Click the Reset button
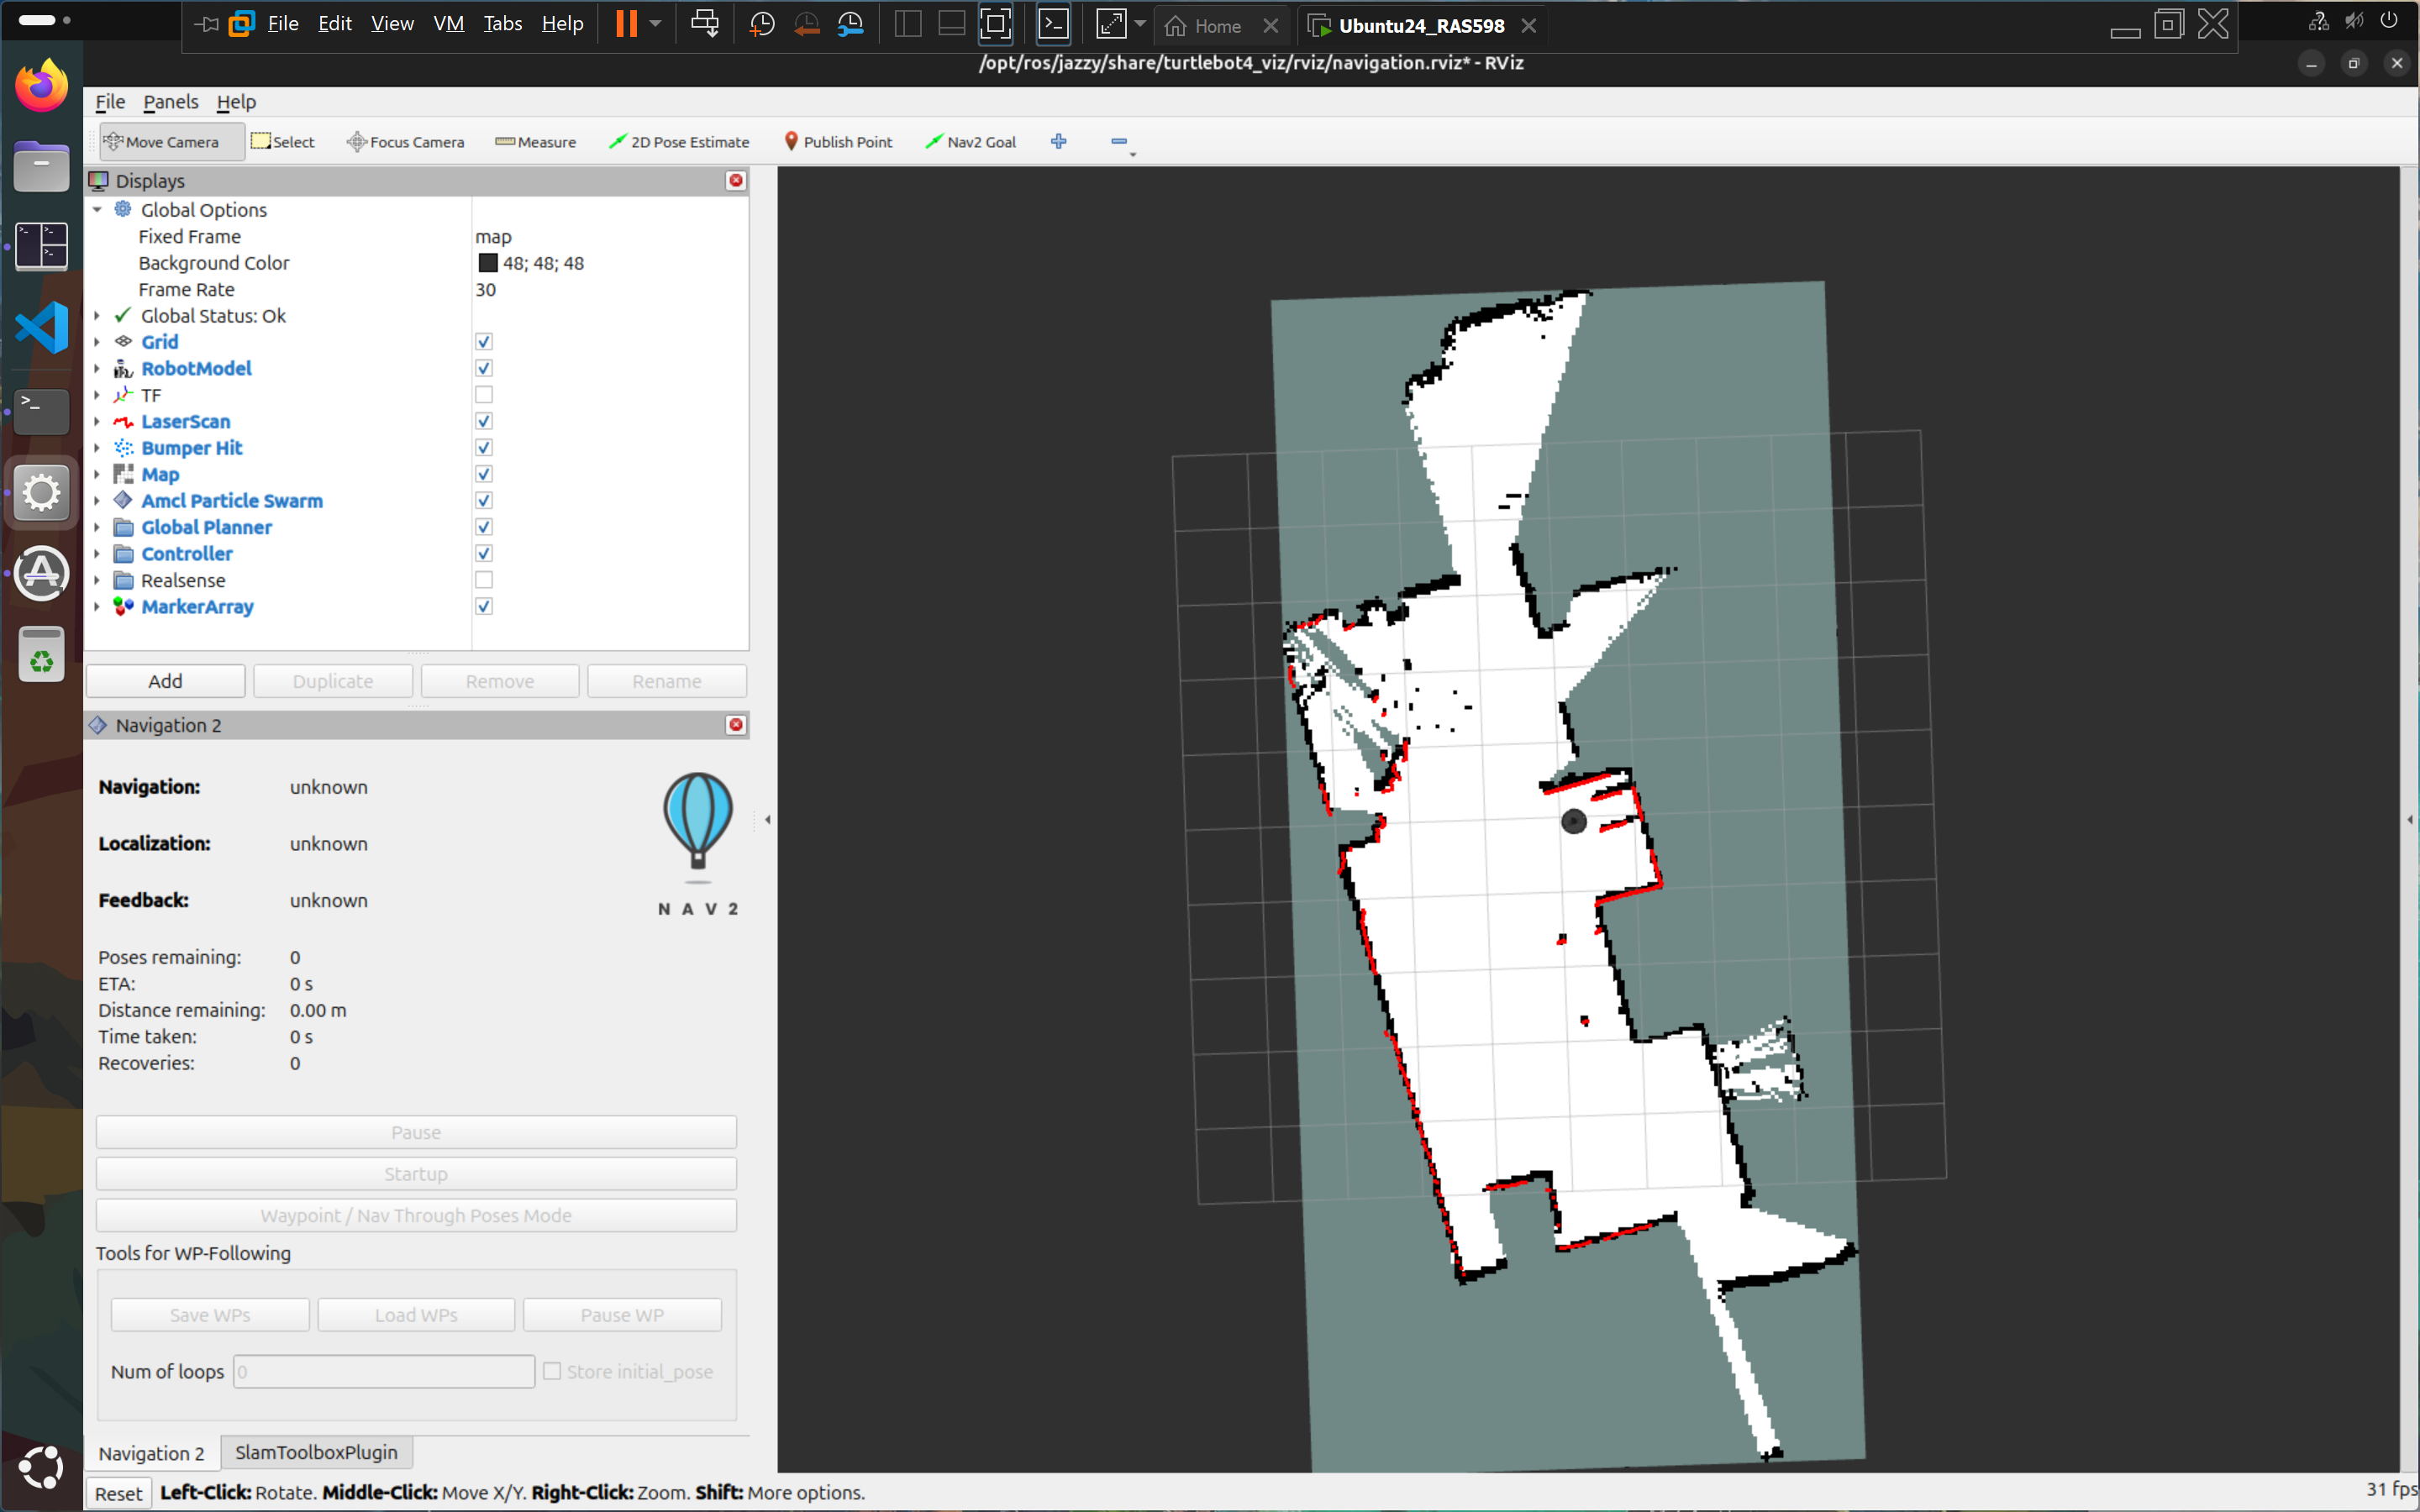Screen dimensions: 2420x1512 point(118,1493)
